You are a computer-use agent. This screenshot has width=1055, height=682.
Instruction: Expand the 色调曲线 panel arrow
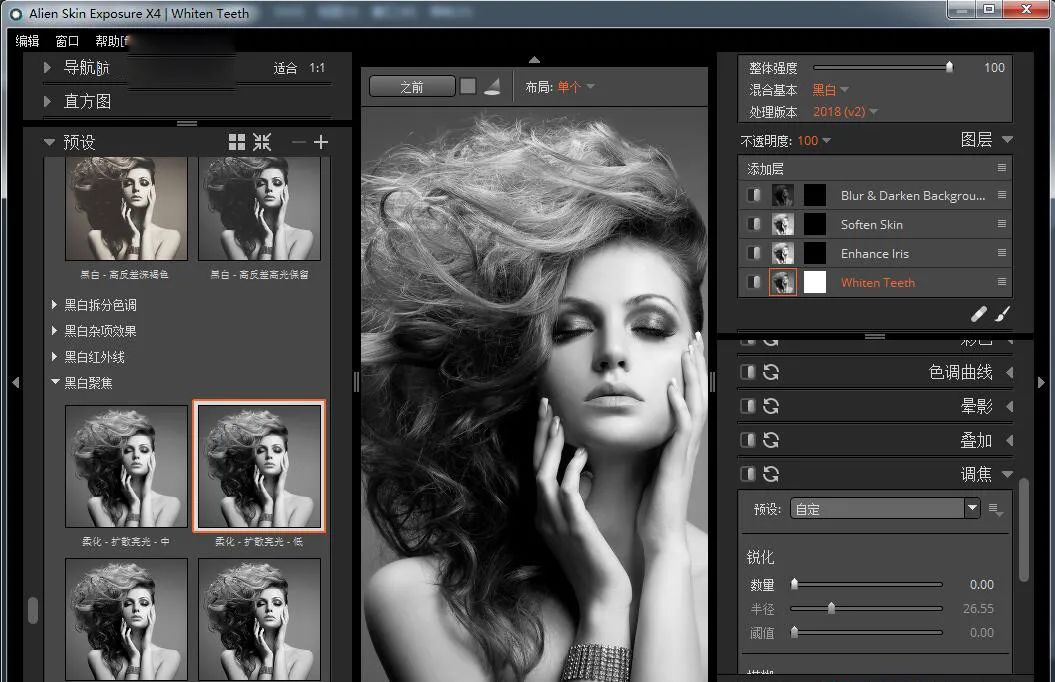coord(1009,372)
